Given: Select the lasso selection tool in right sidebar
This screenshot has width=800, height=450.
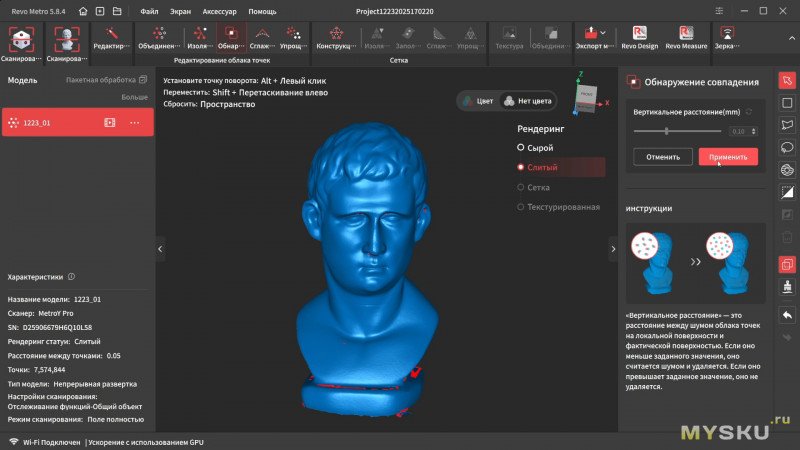Looking at the screenshot, I should (787, 146).
